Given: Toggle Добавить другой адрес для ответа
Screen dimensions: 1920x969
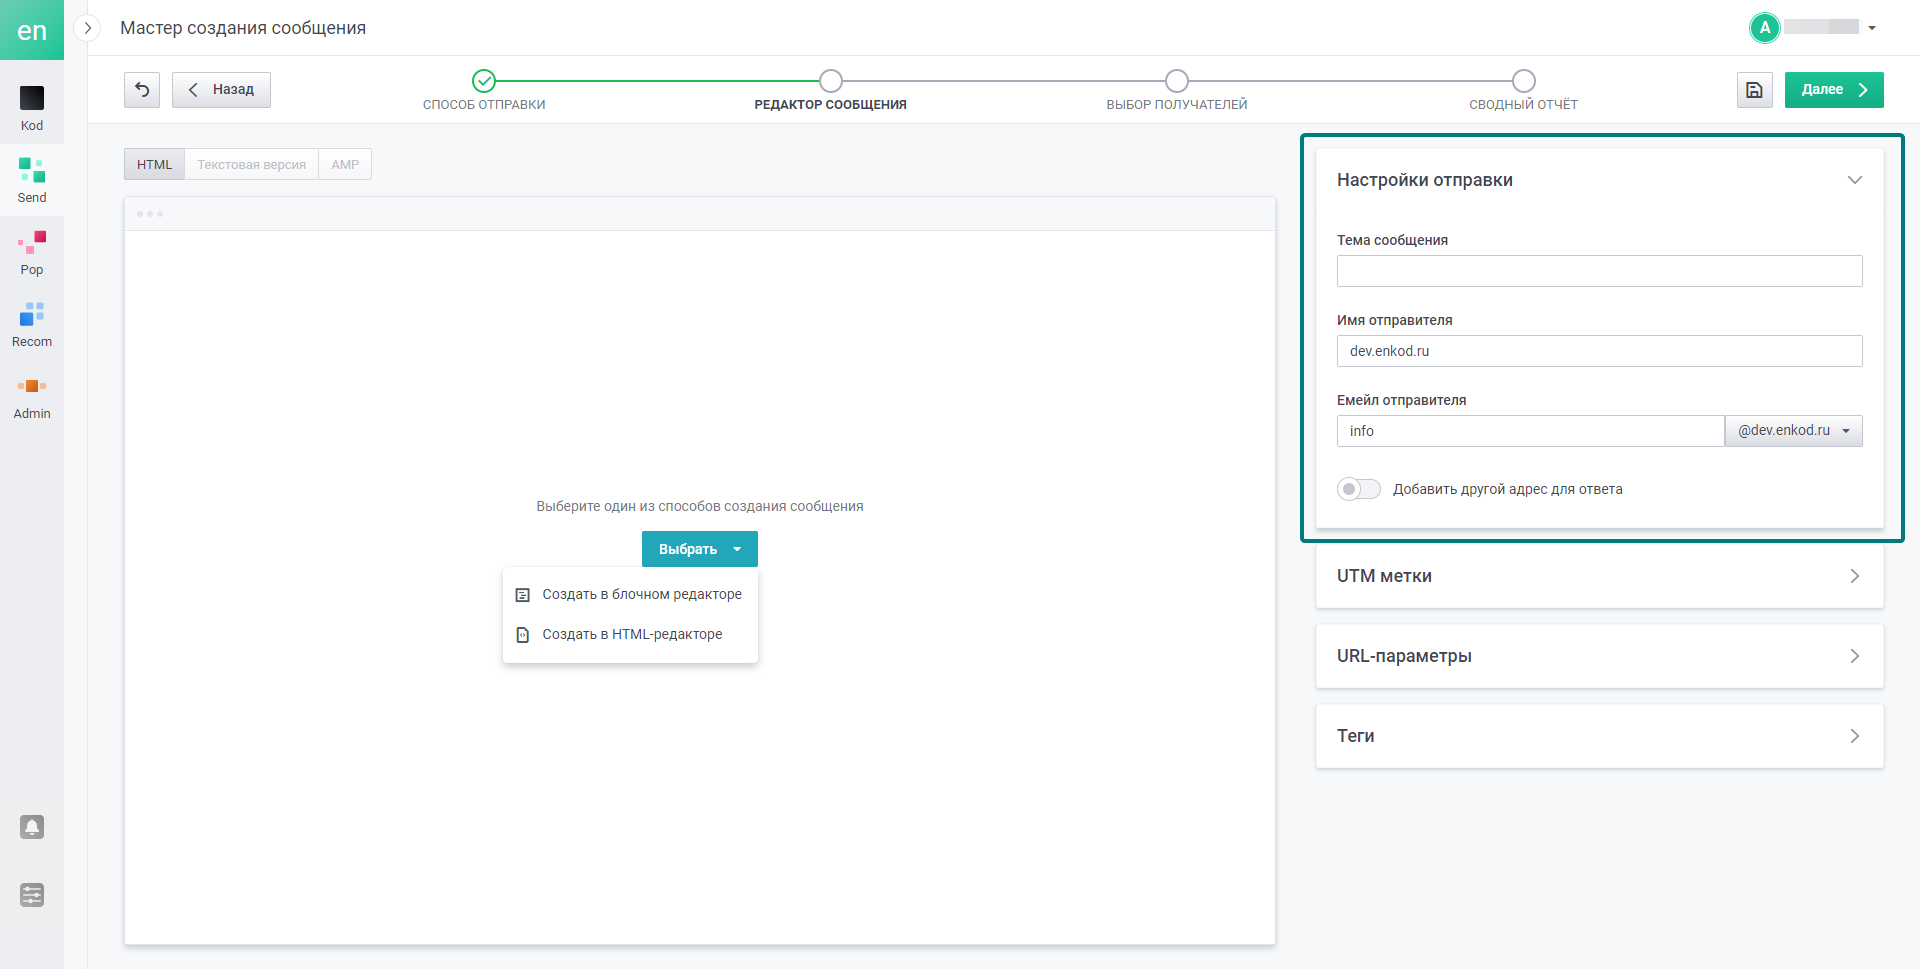Looking at the screenshot, I should coord(1359,489).
